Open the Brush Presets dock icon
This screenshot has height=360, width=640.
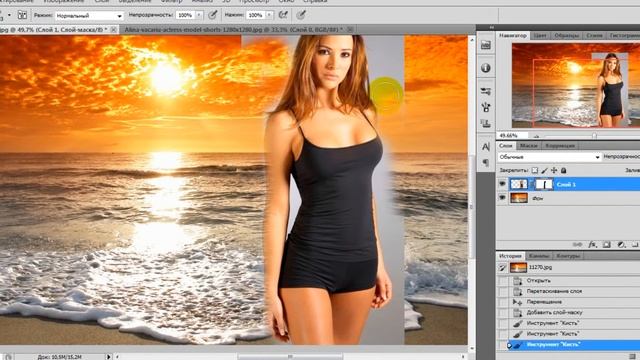[x=486, y=91]
